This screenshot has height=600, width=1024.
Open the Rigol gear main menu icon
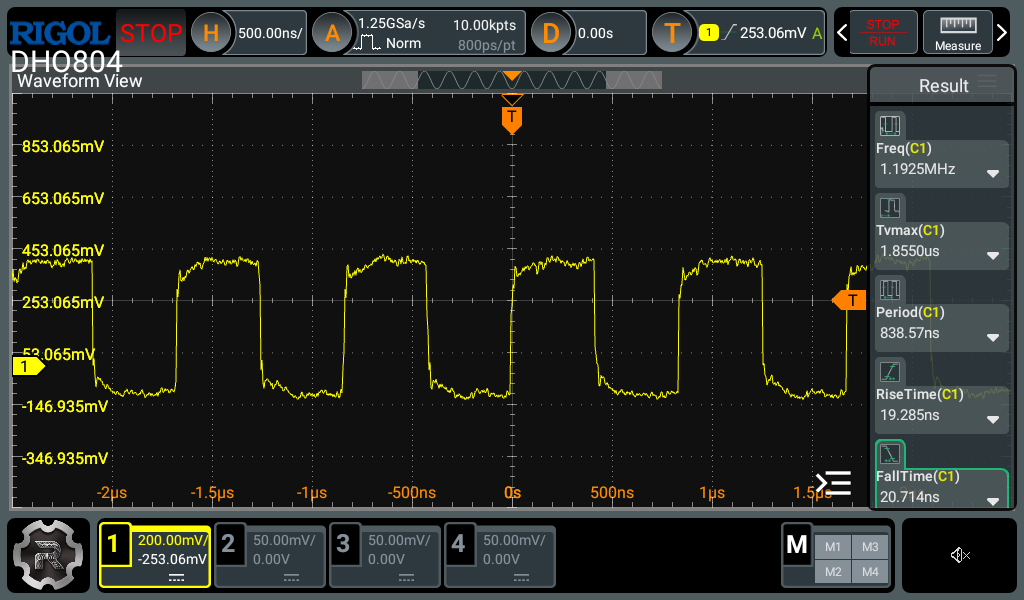click(48, 556)
